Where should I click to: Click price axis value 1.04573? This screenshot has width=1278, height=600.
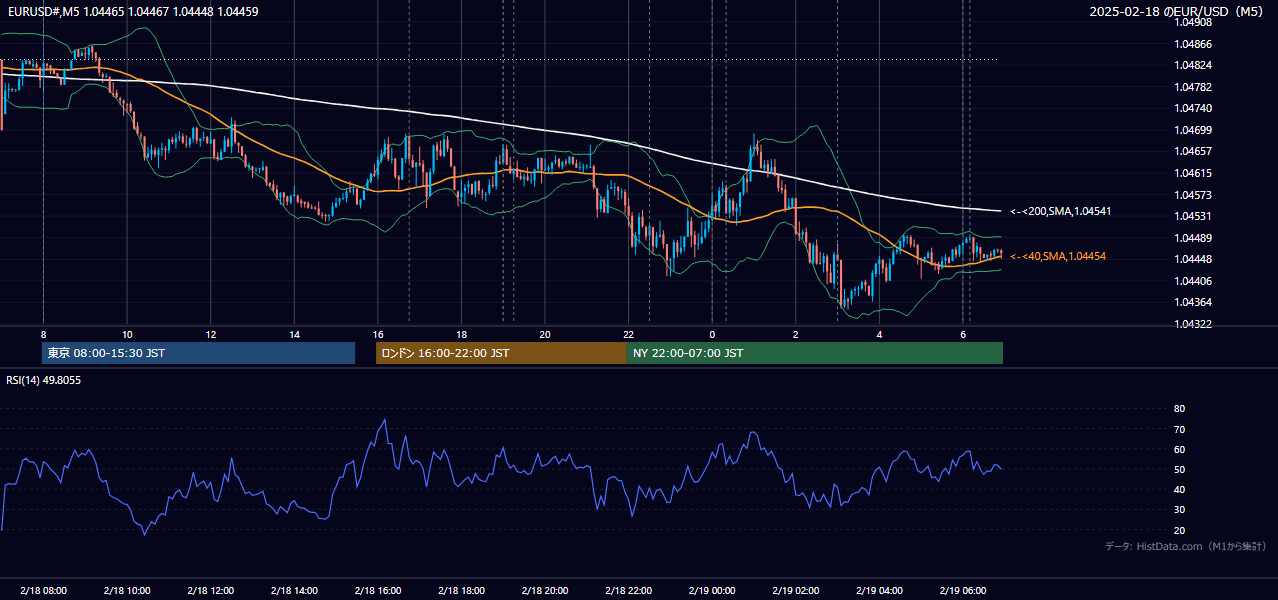[1194, 195]
